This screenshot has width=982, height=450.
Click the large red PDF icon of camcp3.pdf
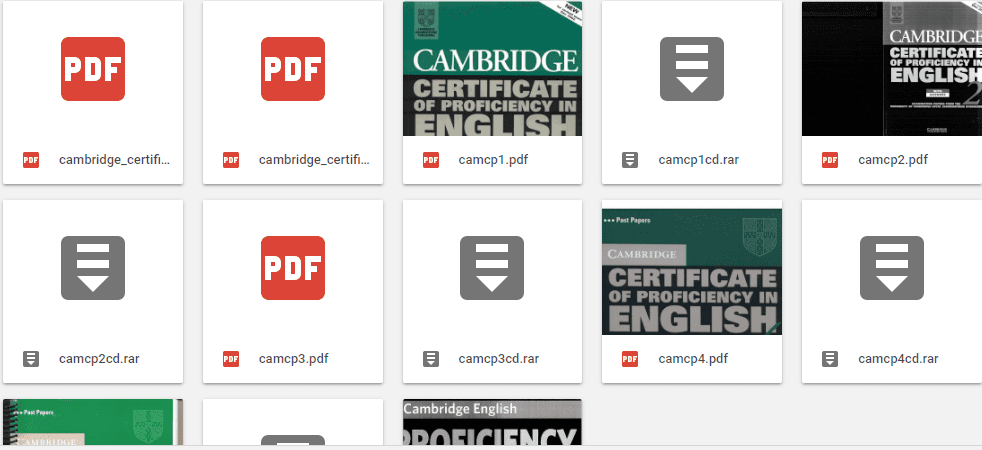pyautogui.click(x=292, y=268)
